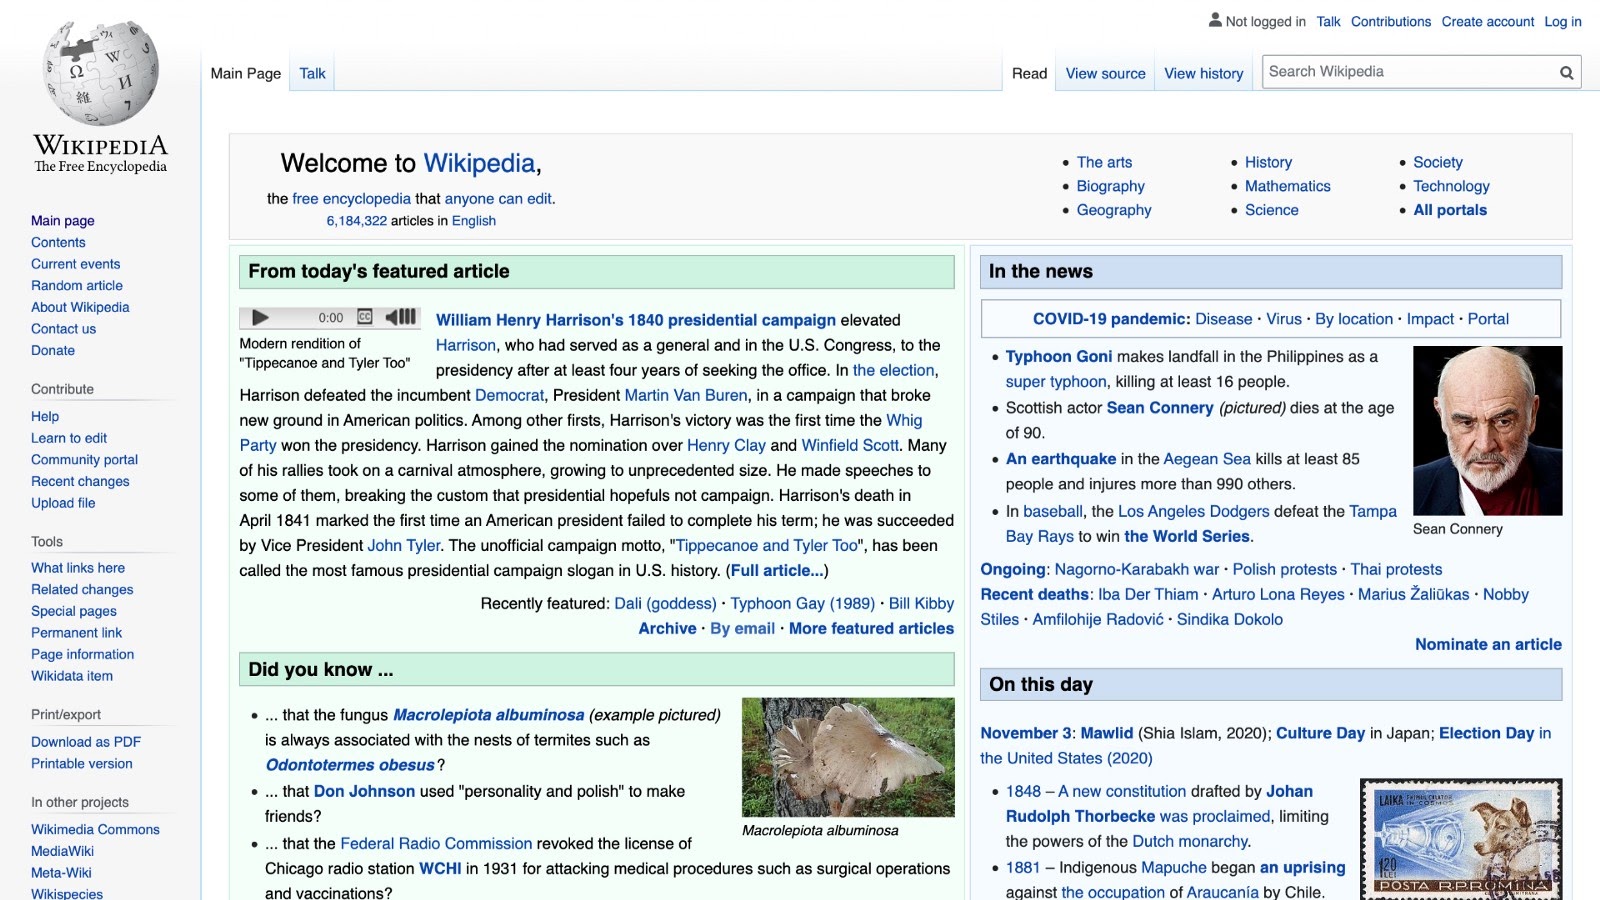The height and width of the screenshot is (900, 1600).
Task: Open the COVID-19 pandemic Portal link
Action: 1488,318
